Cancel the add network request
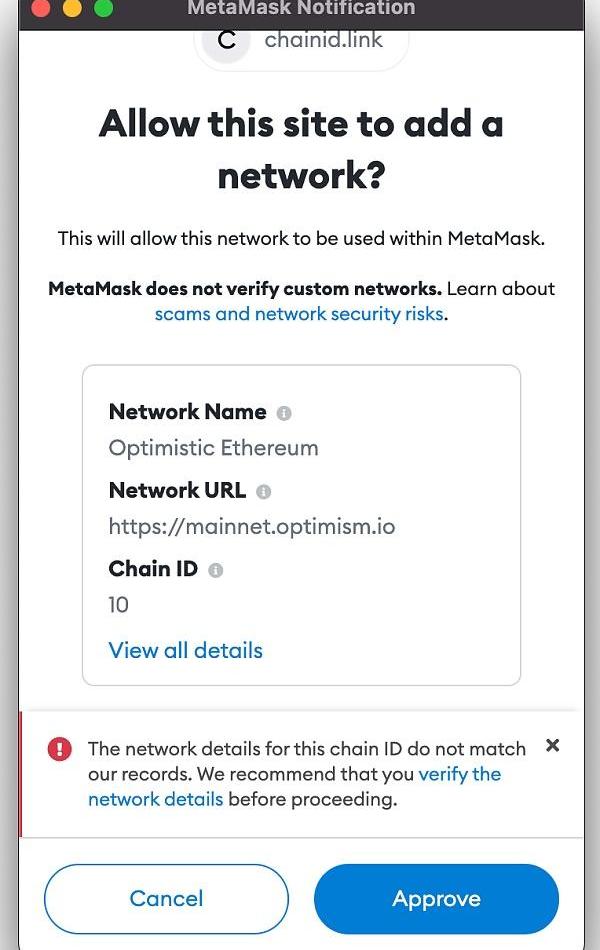This screenshot has height=950, width=600. [166, 899]
